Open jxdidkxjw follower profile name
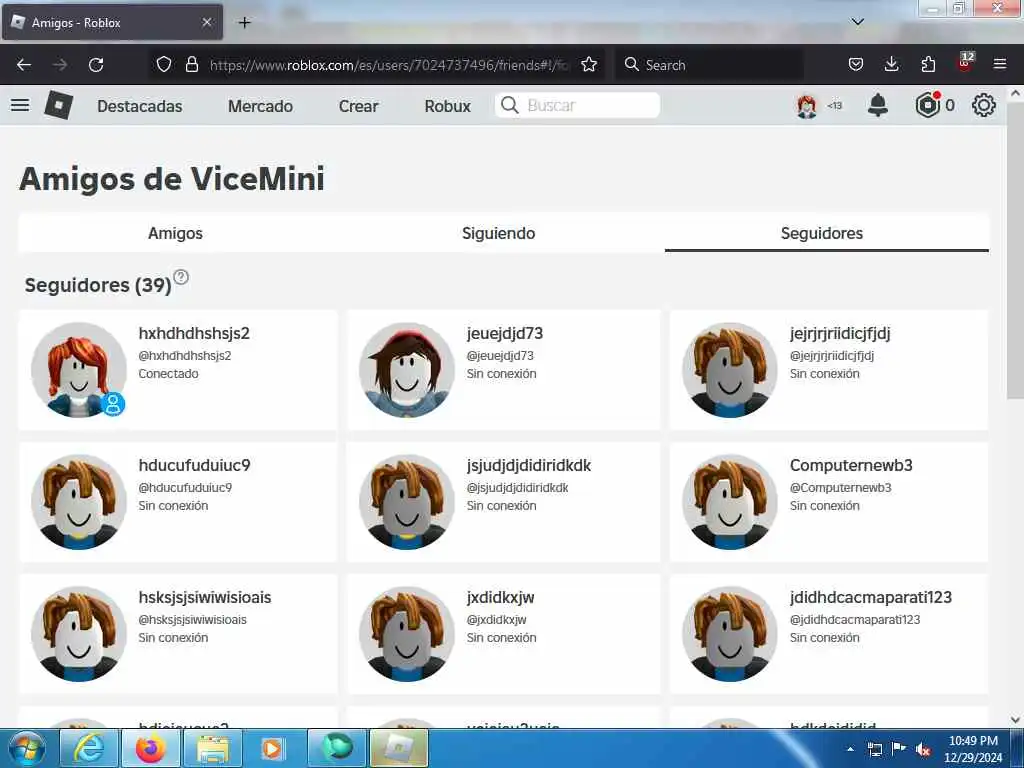This screenshot has height=768, width=1024. pyautogui.click(x=500, y=597)
